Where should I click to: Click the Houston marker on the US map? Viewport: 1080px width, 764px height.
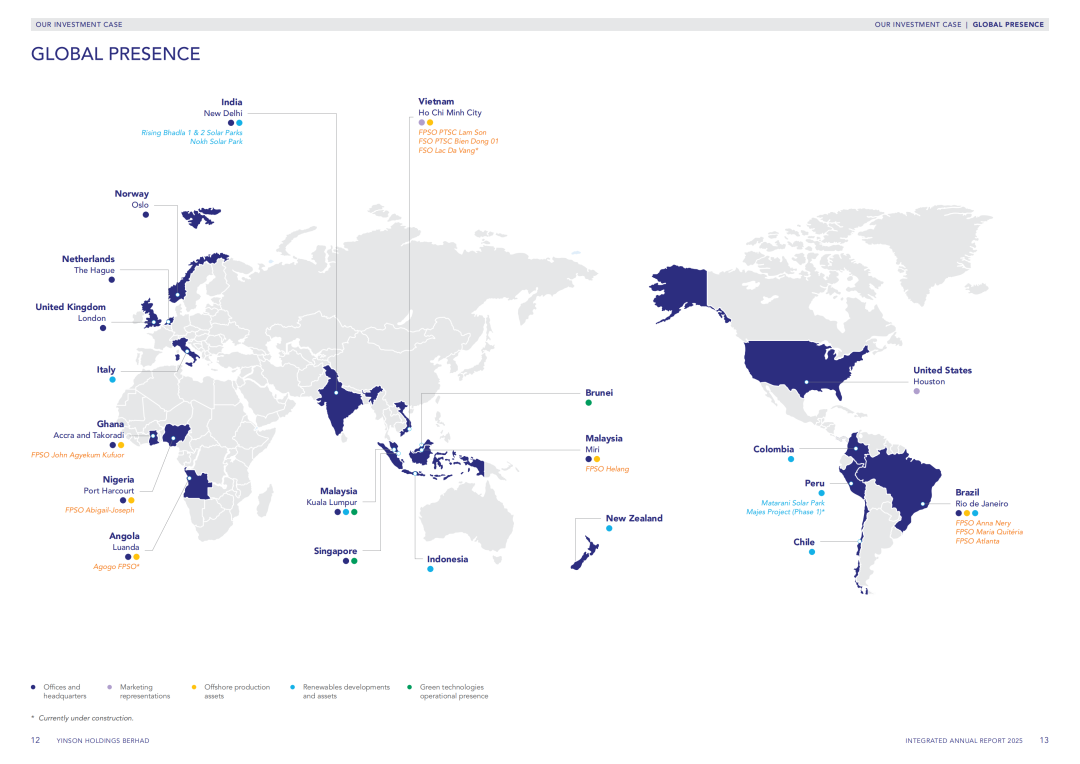pyautogui.click(x=806, y=382)
